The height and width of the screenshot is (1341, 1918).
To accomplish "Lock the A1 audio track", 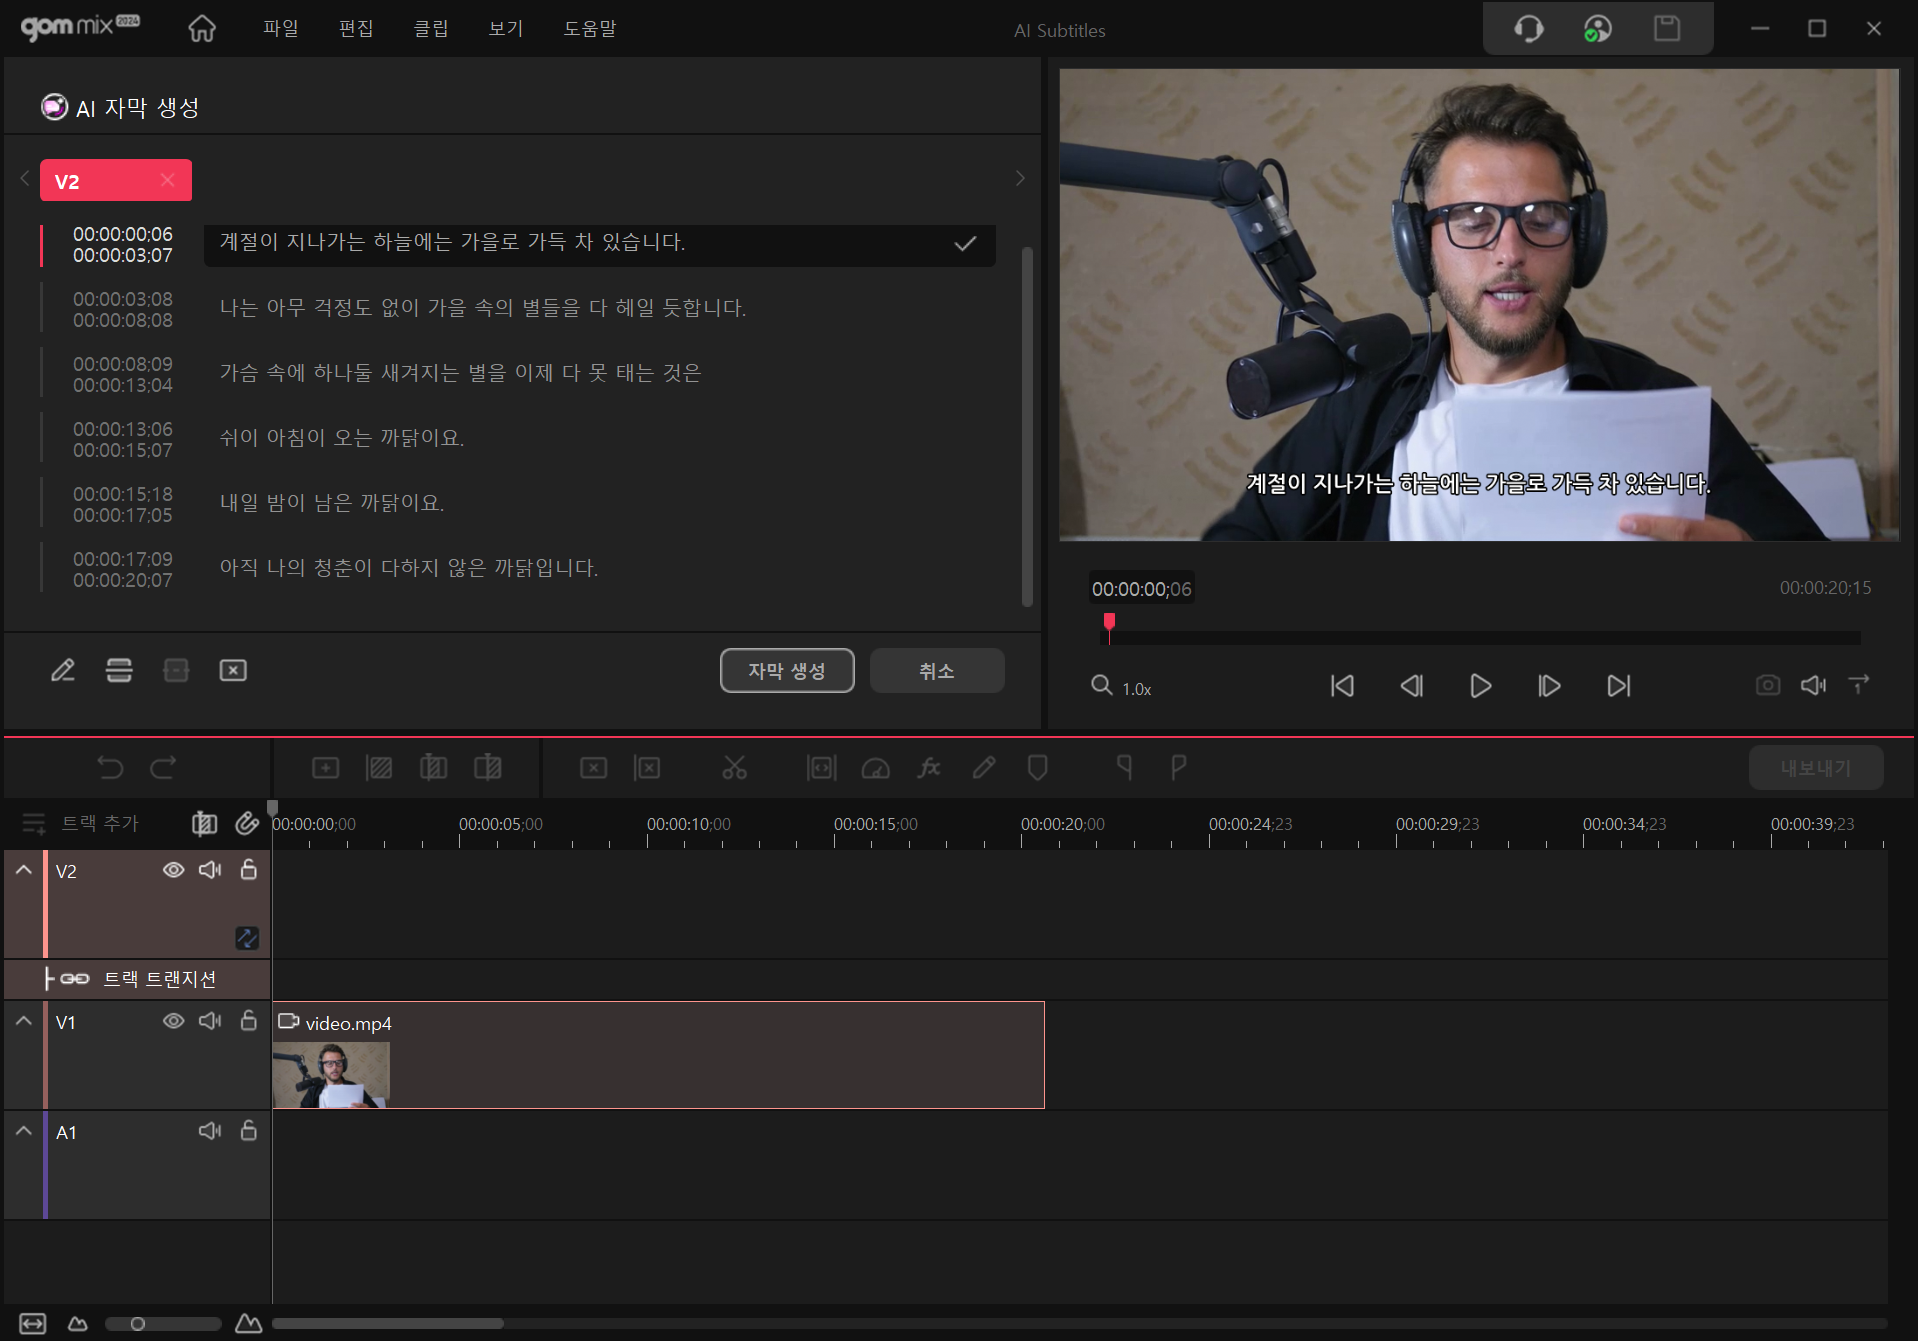I will [x=249, y=1131].
